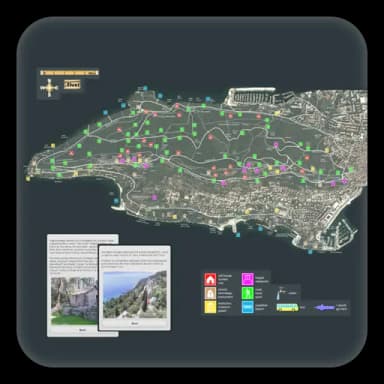Click the cyan marker by southwest cove
The image size is (384, 384).
[x=116, y=201]
